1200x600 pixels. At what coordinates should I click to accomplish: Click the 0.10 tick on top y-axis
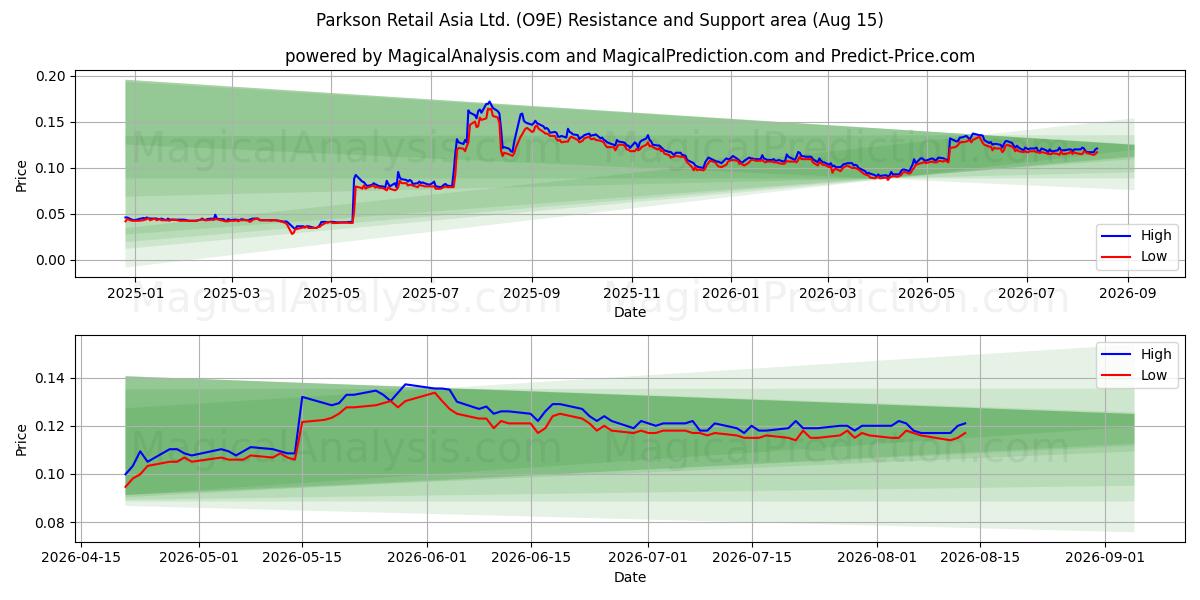tap(50, 168)
